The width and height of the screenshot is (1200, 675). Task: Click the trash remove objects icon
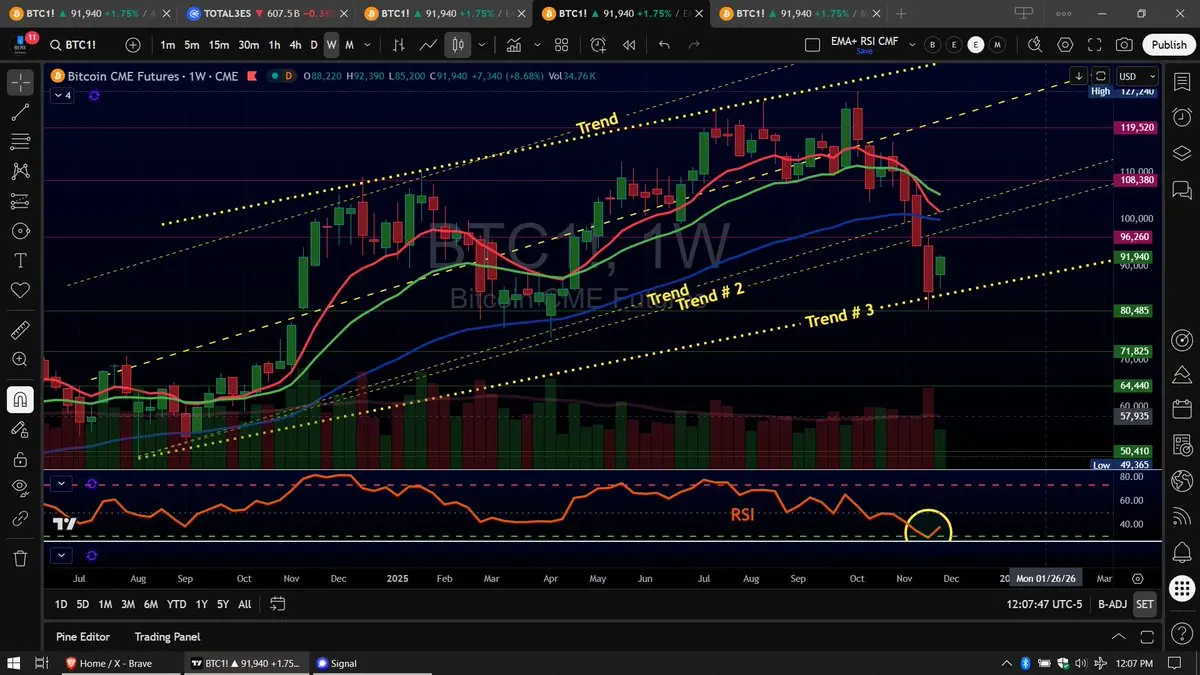pyautogui.click(x=20, y=558)
